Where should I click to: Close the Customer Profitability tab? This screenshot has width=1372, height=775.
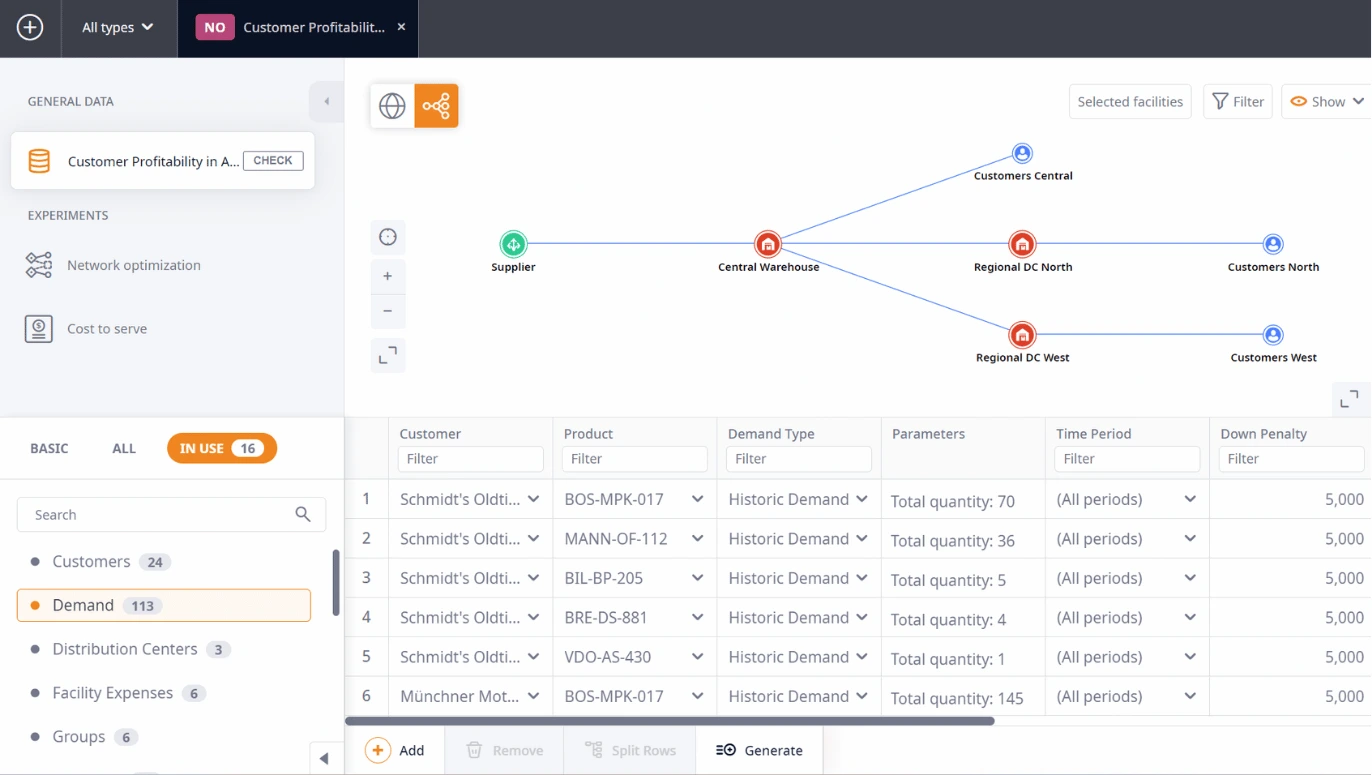pyautogui.click(x=401, y=27)
